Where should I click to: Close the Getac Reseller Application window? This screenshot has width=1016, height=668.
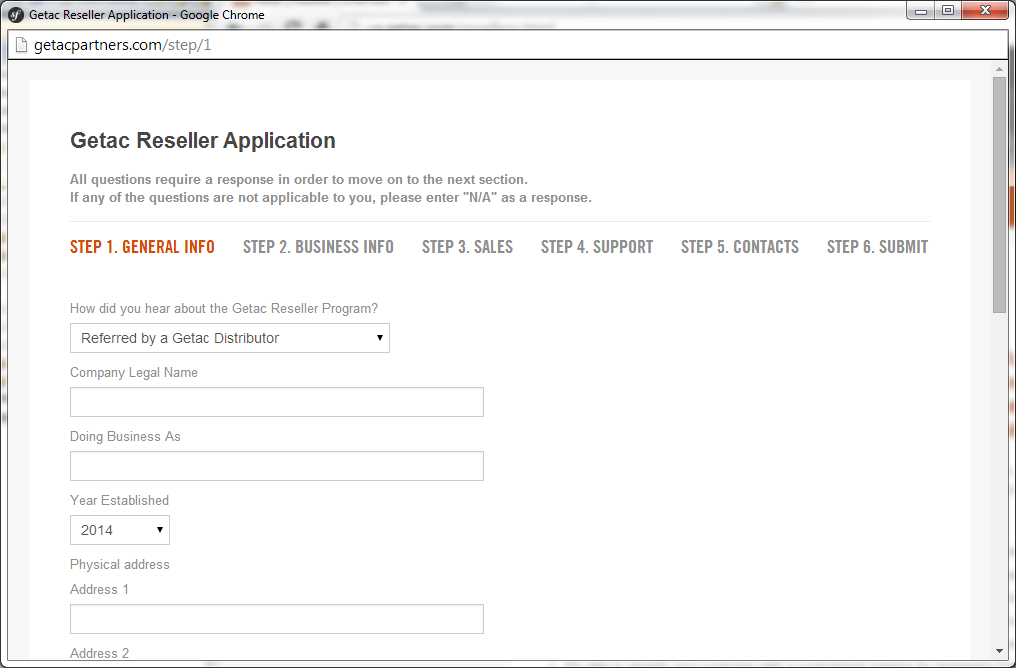tap(985, 10)
